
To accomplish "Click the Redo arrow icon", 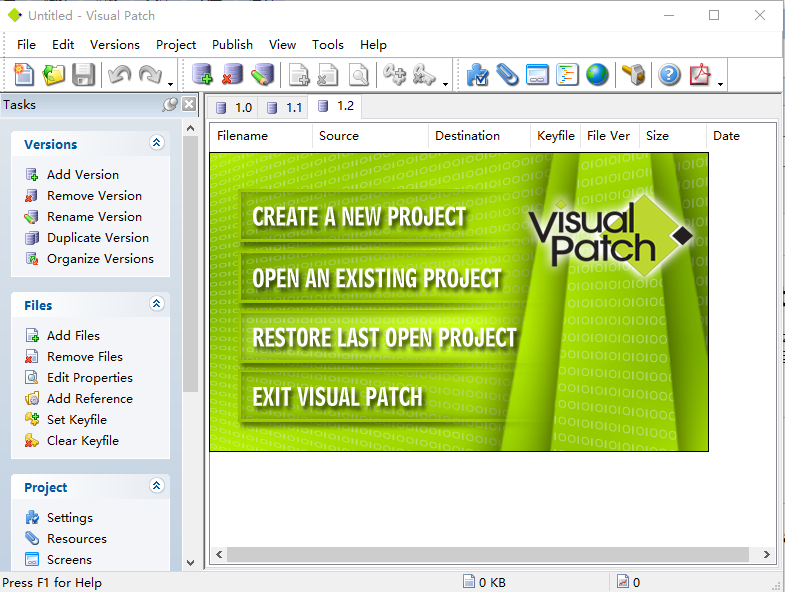I will (150, 75).
